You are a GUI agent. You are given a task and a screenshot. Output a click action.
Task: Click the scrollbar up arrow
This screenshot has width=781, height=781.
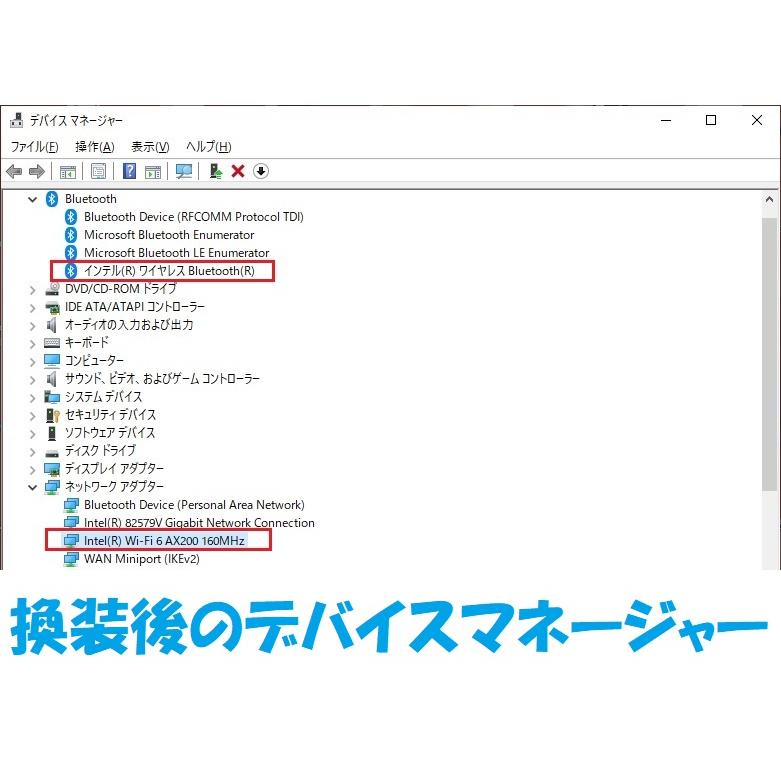(769, 200)
